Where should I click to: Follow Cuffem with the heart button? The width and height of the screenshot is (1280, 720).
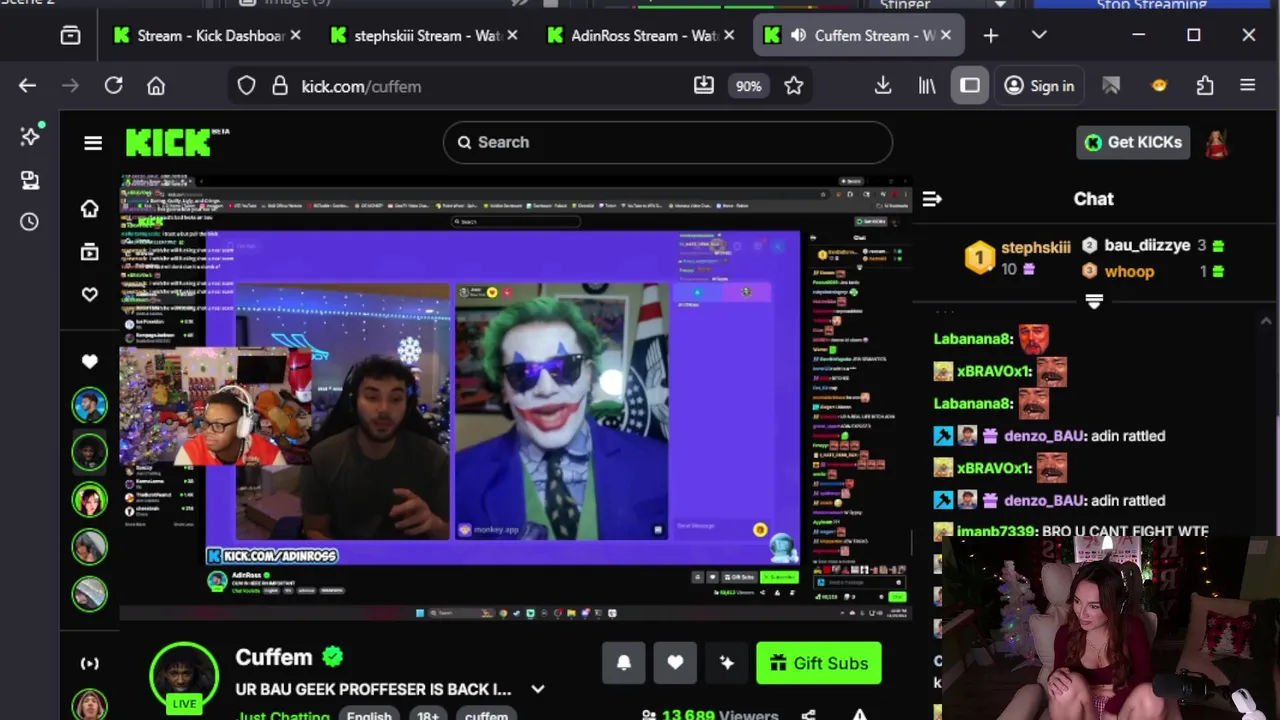[x=675, y=663]
